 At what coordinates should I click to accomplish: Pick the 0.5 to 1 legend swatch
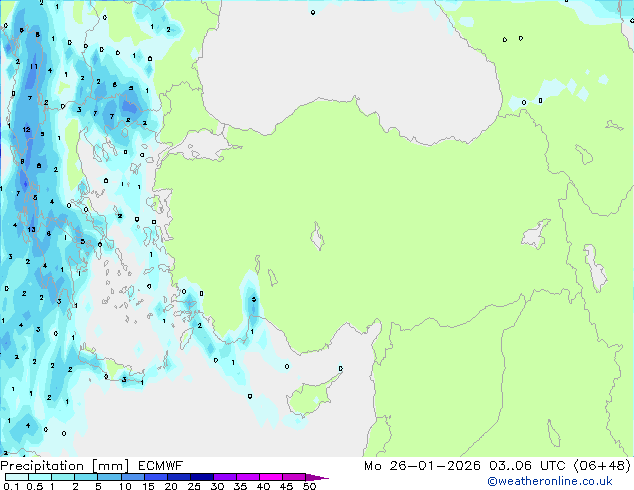point(40,477)
